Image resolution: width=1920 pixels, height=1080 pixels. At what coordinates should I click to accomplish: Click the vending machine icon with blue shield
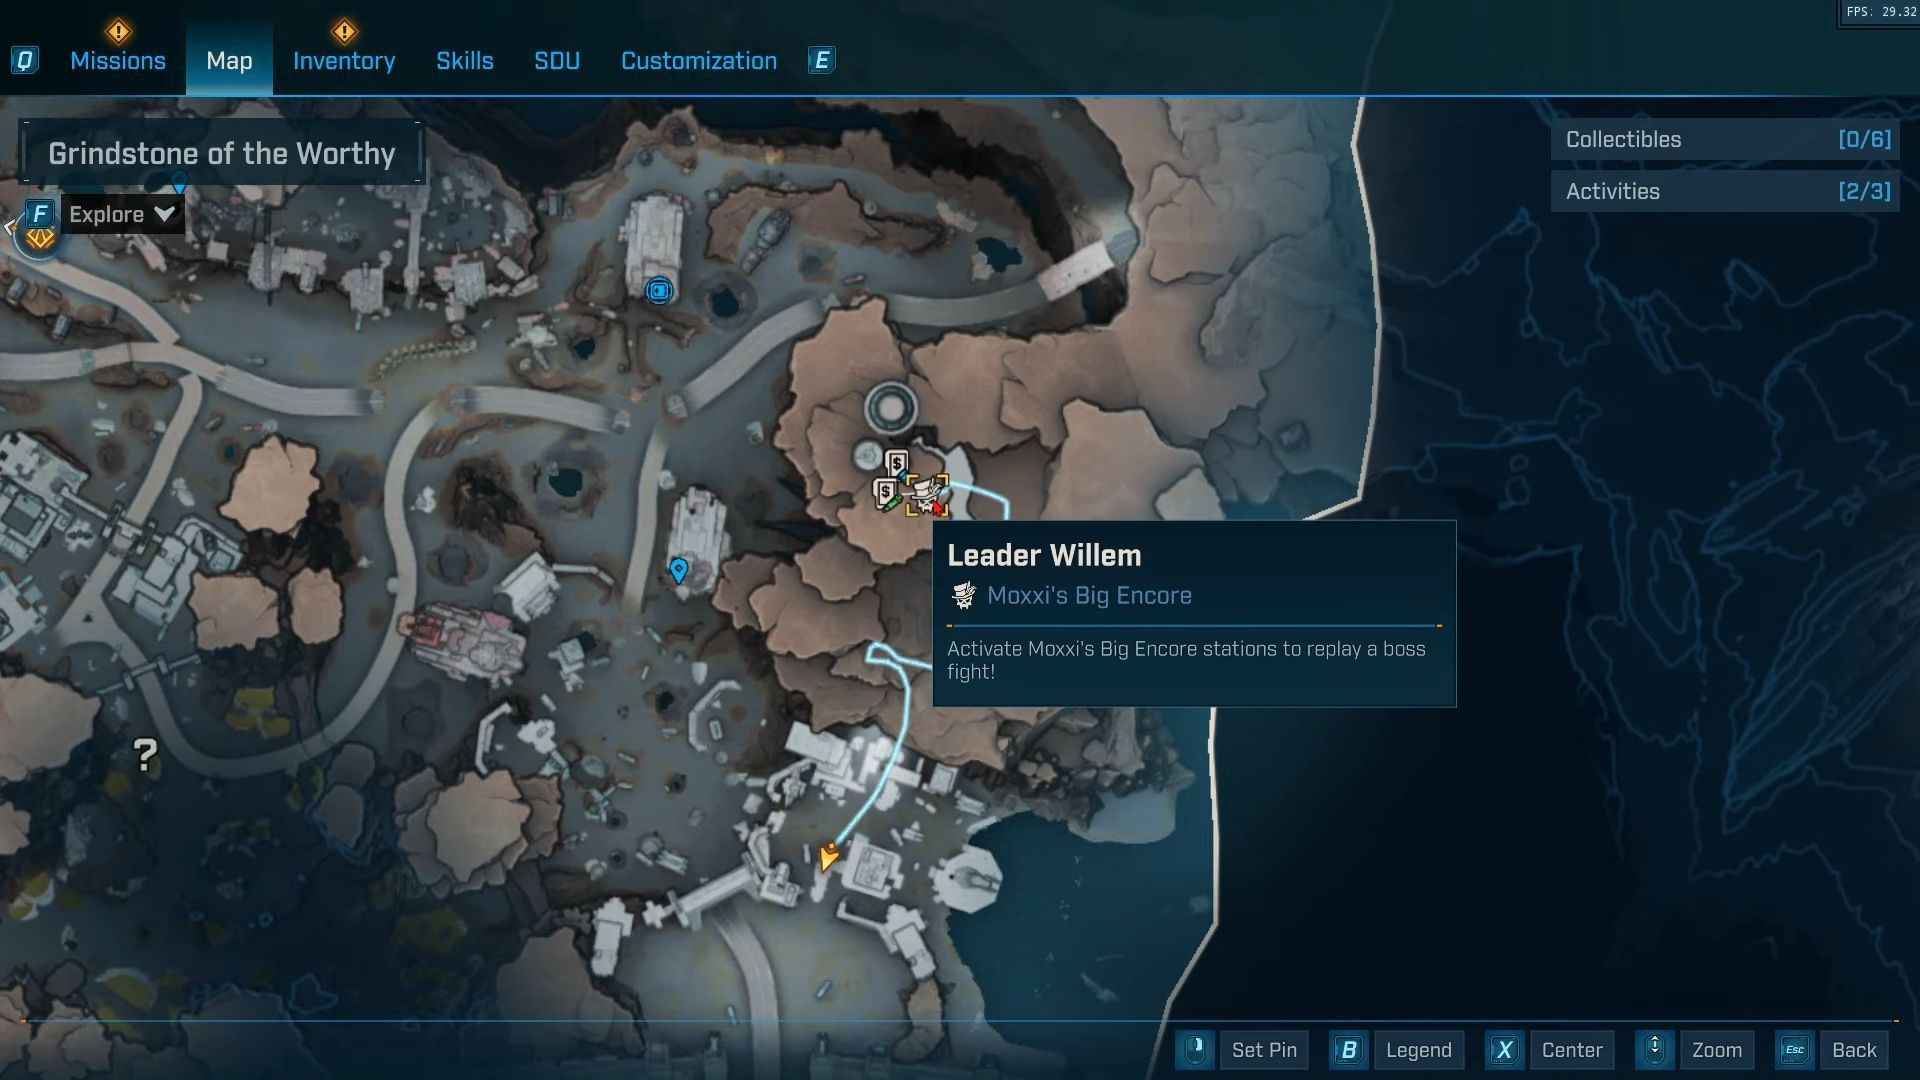pyautogui.click(x=896, y=465)
